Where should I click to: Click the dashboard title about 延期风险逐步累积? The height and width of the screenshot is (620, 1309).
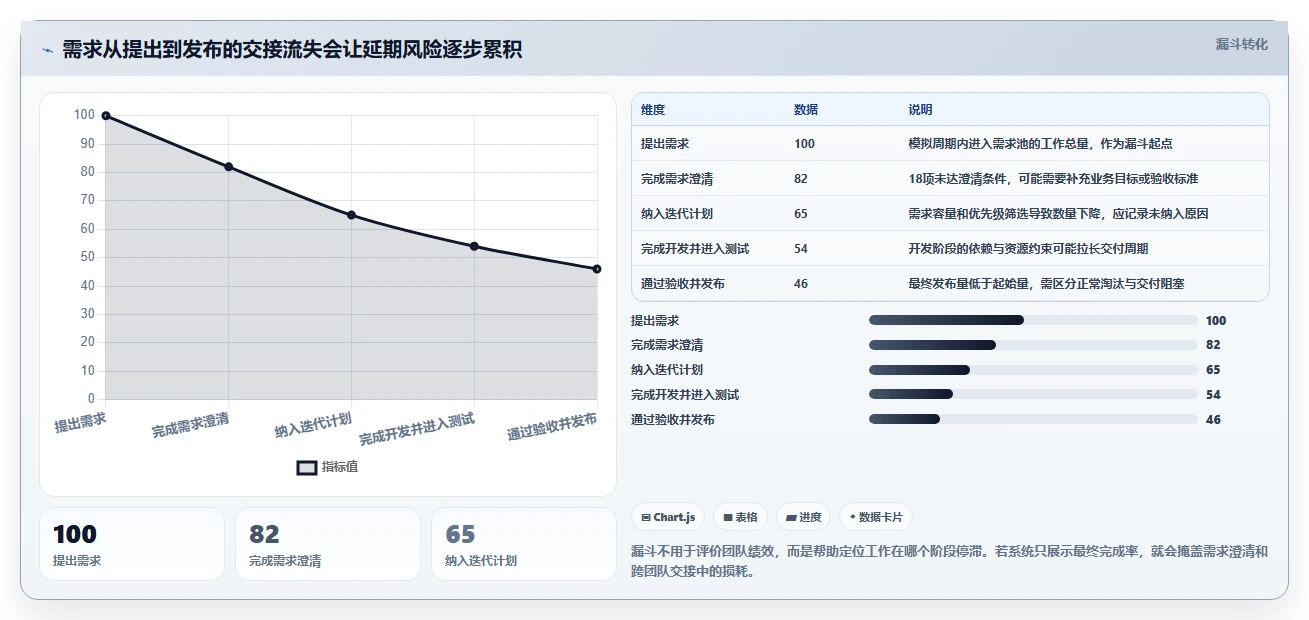click(x=292, y=50)
